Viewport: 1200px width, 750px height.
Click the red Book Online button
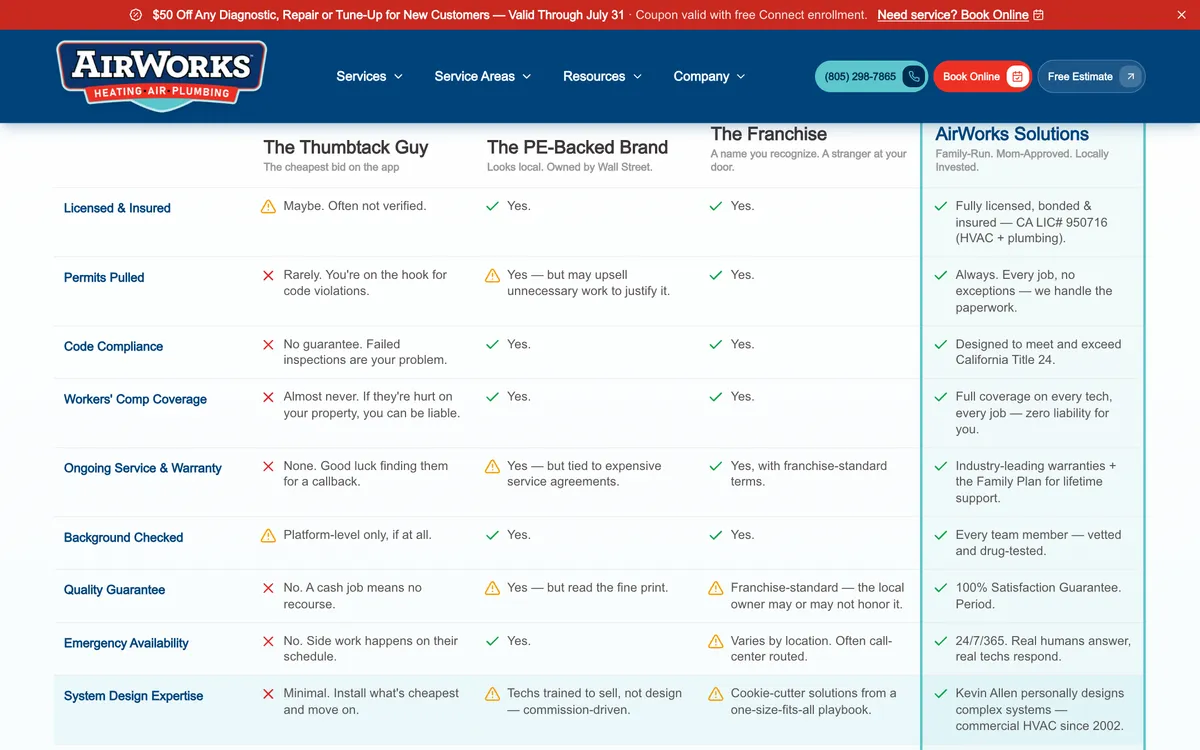[x=982, y=76]
